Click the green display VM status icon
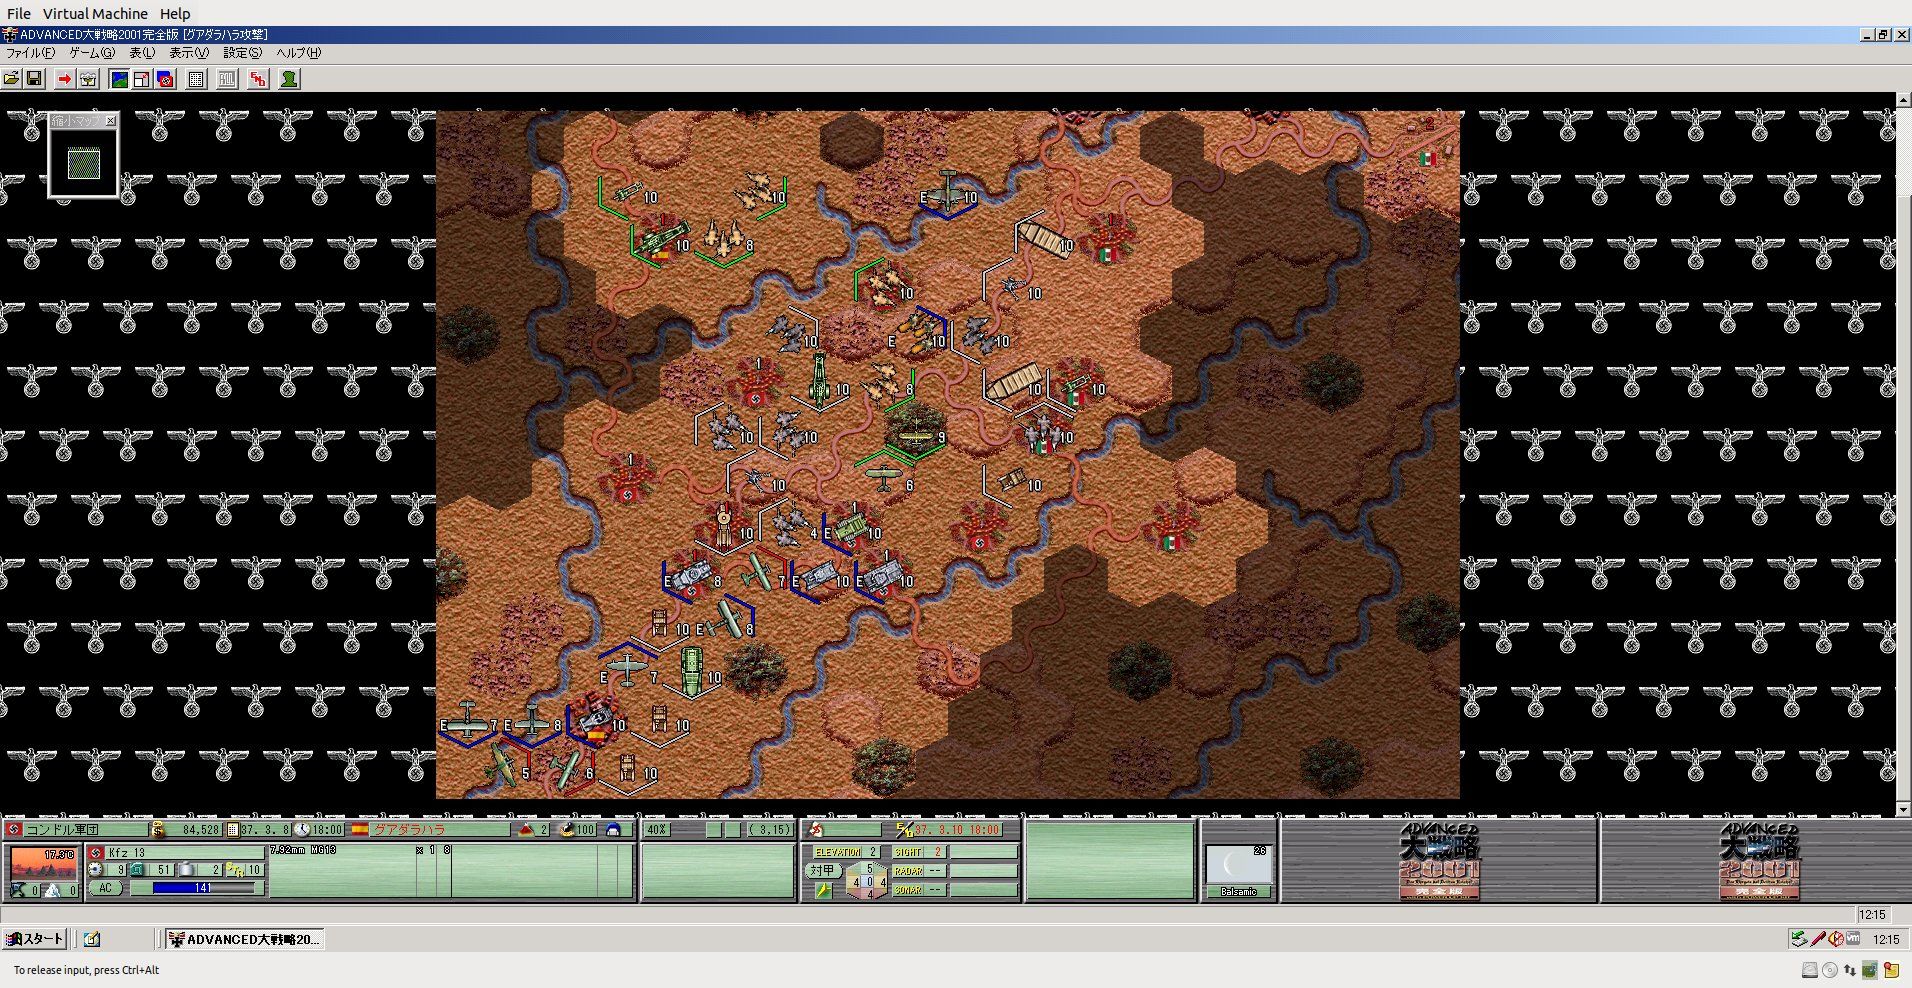Image resolution: width=1912 pixels, height=988 pixels. 1869,970
